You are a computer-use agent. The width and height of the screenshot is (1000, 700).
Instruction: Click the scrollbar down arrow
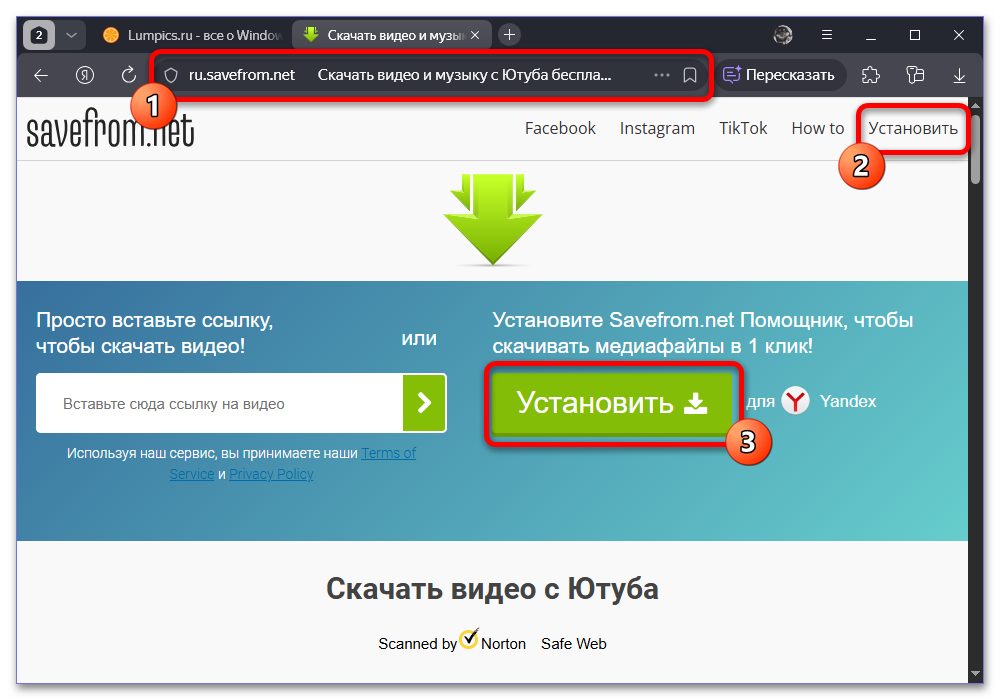[x=975, y=673]
